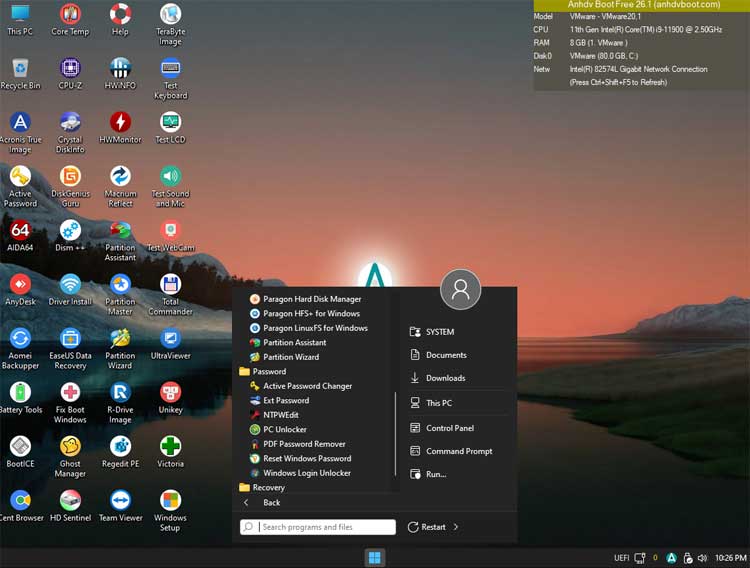This screenshot has width=750, height=568.
Task: Open Reset Windows Password entry
Action: pyautogui.click(x=300, y=458)
